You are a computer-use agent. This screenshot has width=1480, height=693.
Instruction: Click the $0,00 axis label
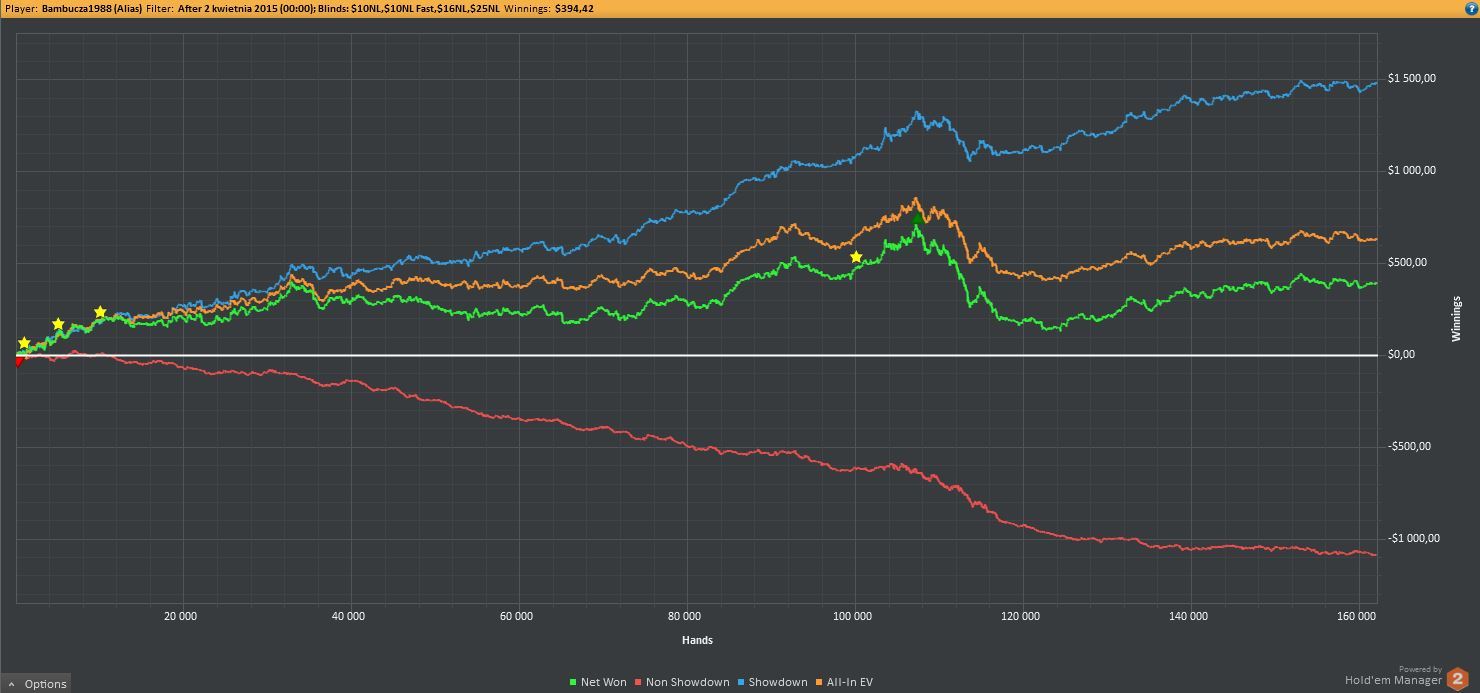pos(1402,355)
